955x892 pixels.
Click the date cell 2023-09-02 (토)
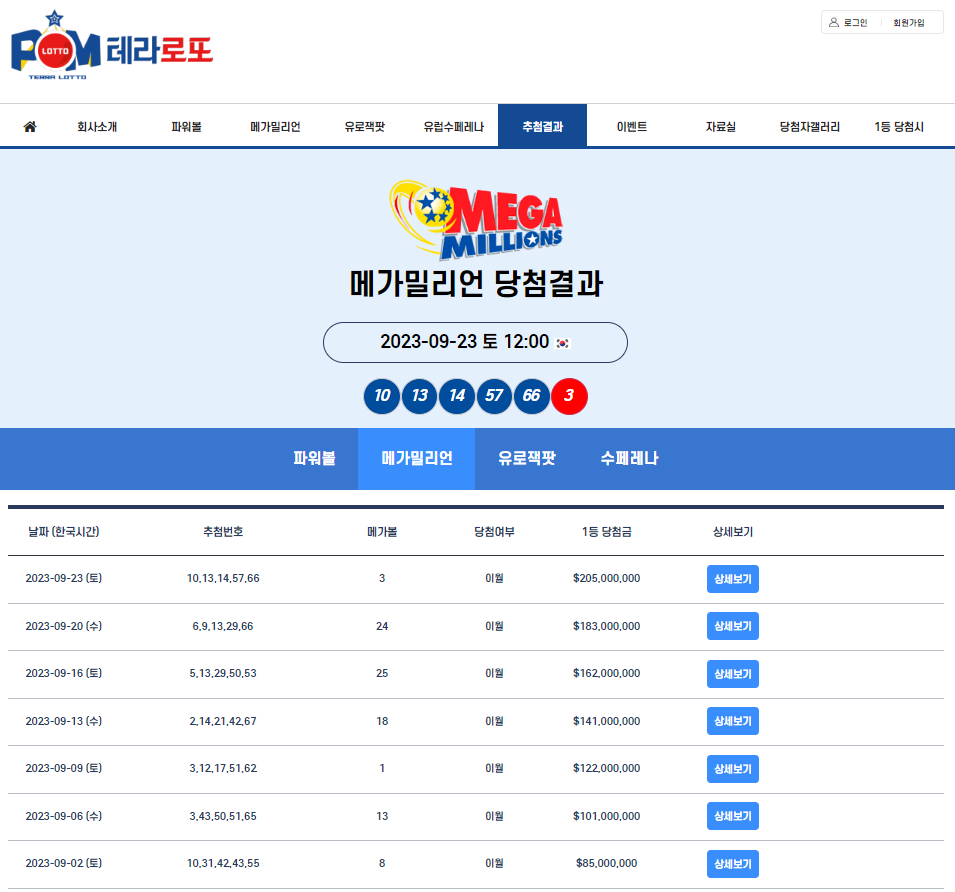click(x=63, y=863)
